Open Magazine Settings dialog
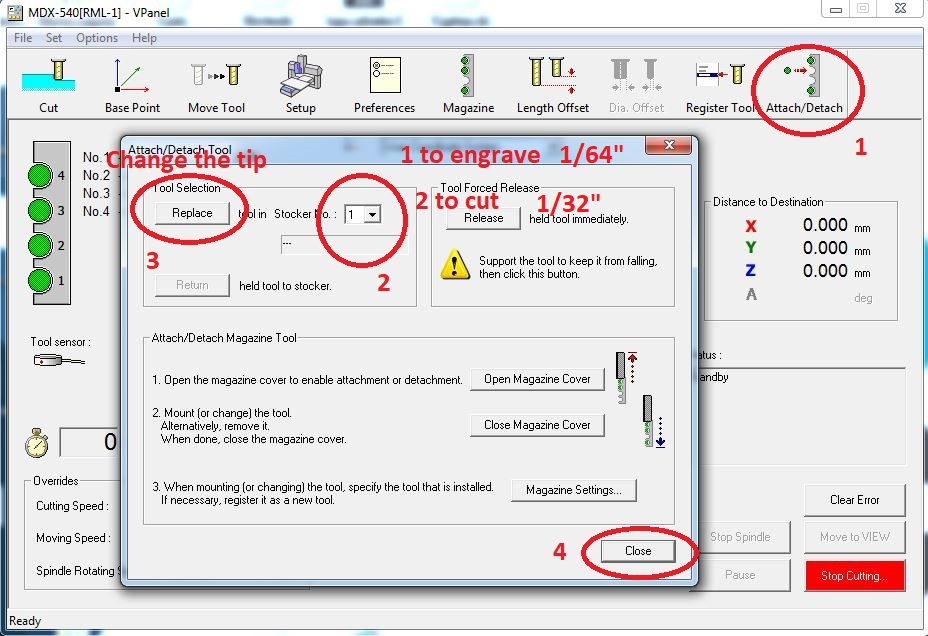 point(573,490)
